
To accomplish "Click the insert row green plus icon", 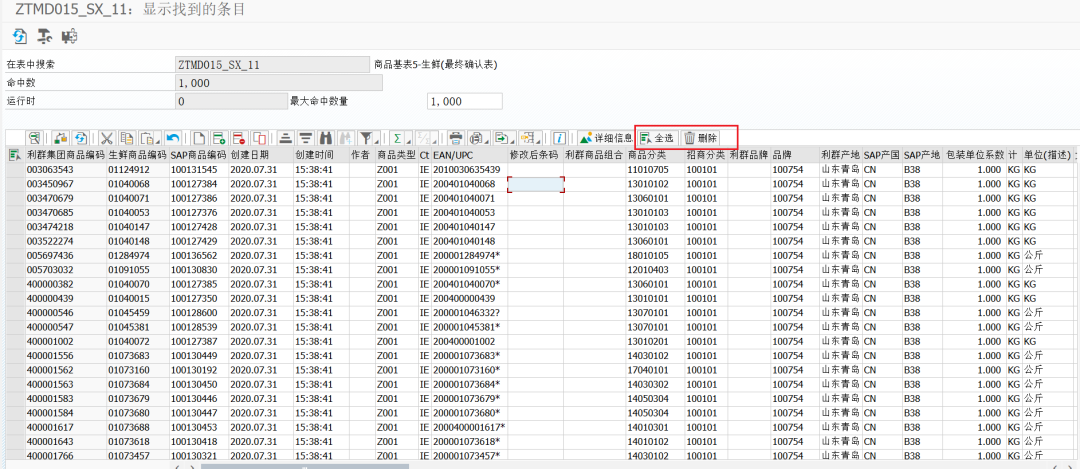I will tap(219, 138).
